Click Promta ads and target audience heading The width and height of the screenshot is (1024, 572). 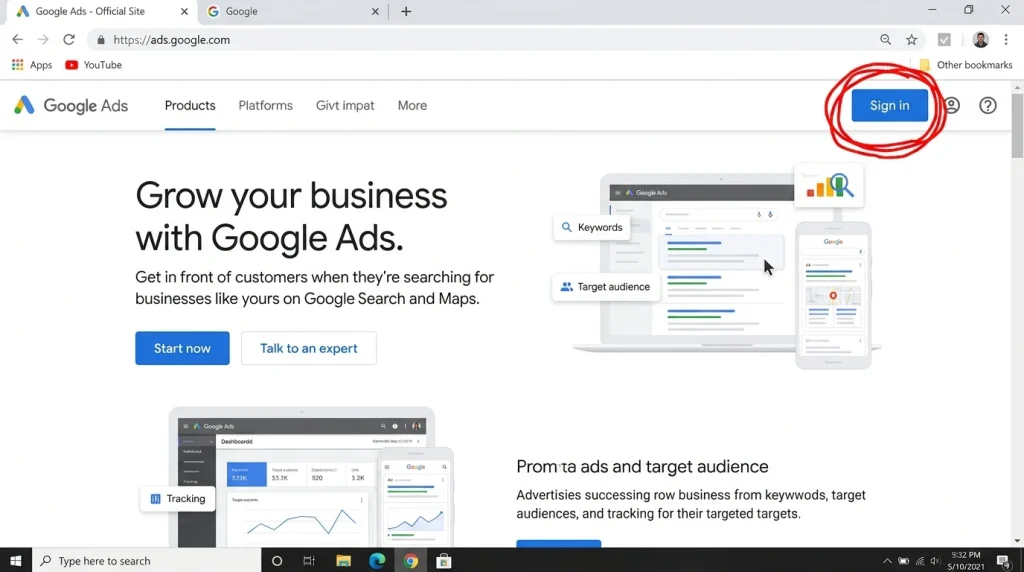pos(642,466)
